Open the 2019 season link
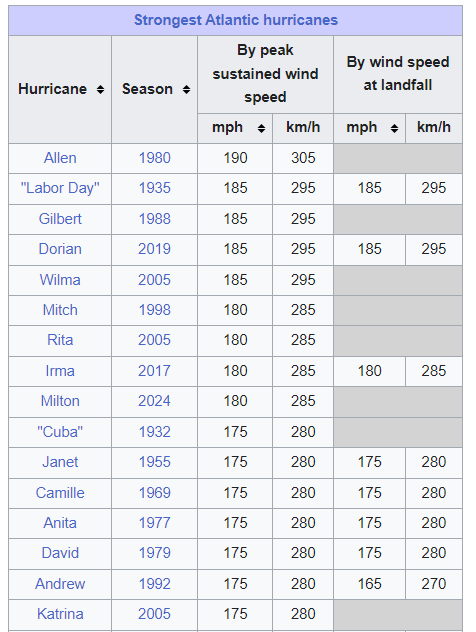The image size is (476, 632). (x=154, y=249)
